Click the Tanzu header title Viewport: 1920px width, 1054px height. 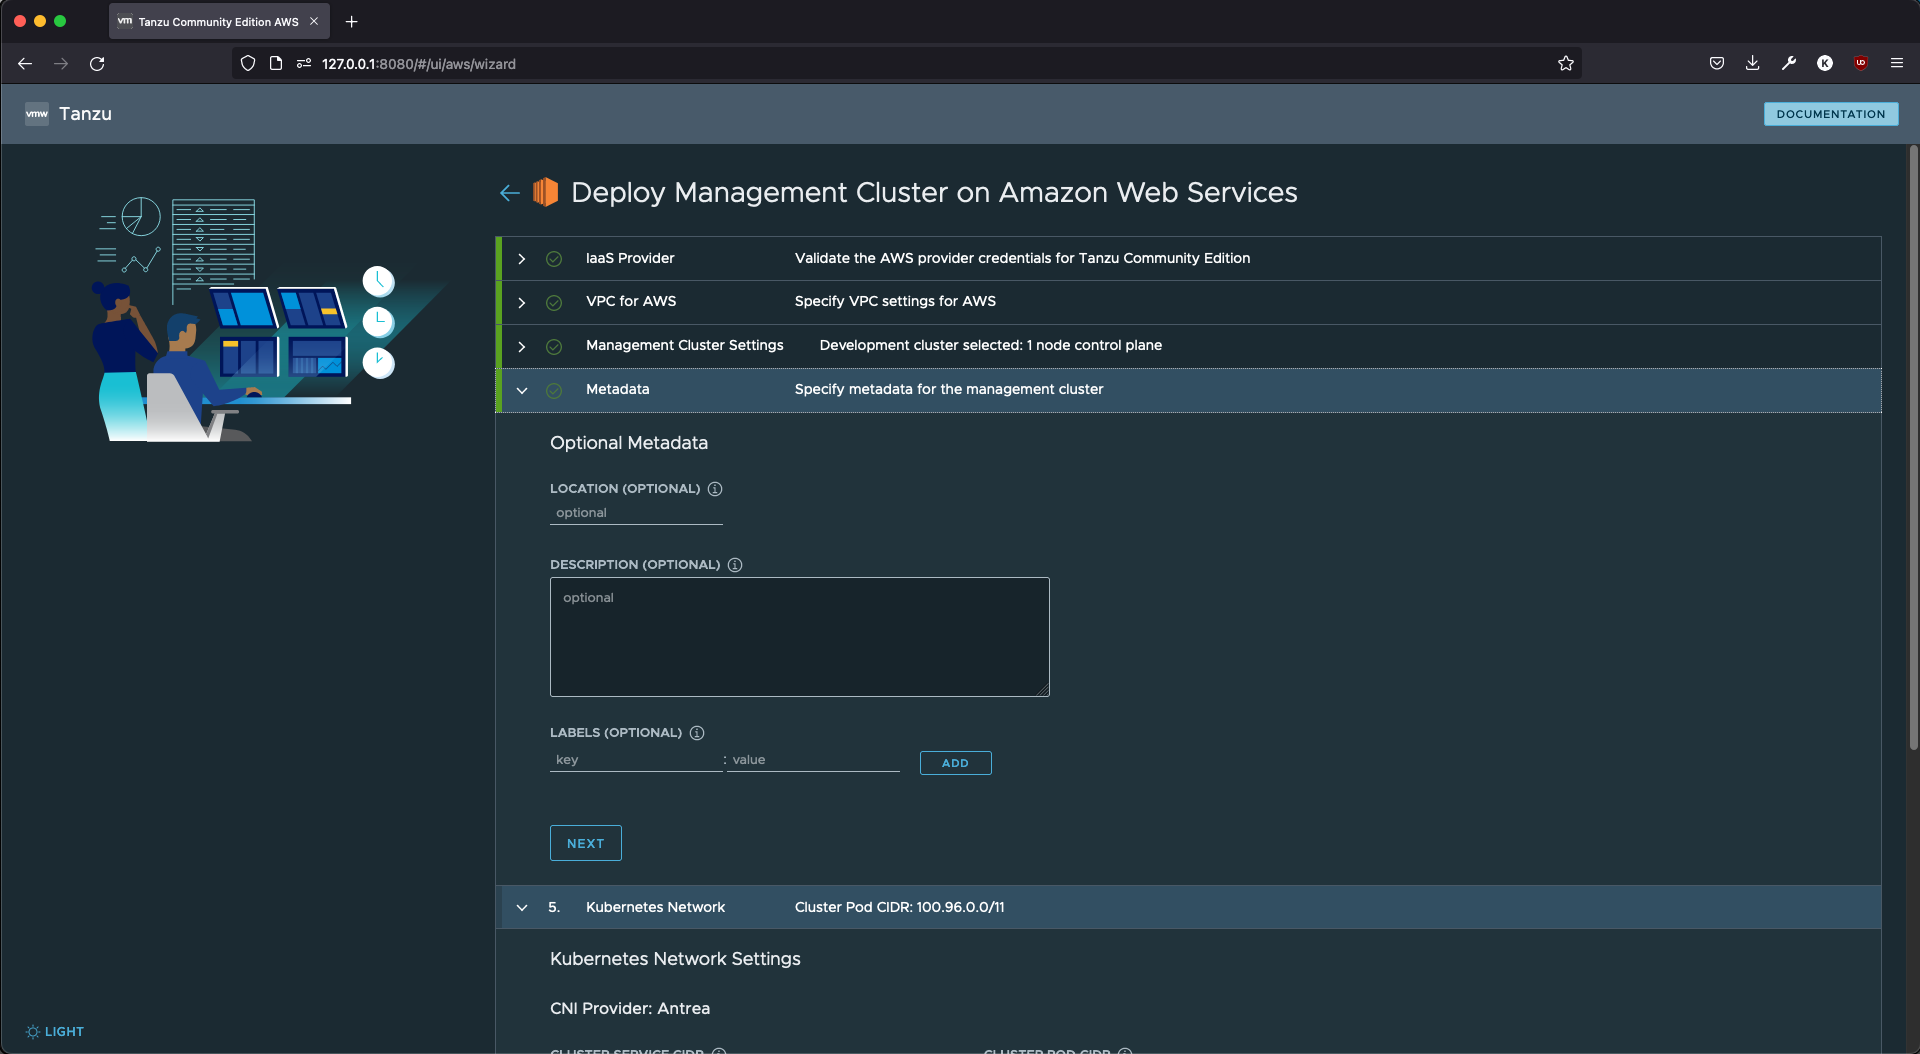coord(85,114)
